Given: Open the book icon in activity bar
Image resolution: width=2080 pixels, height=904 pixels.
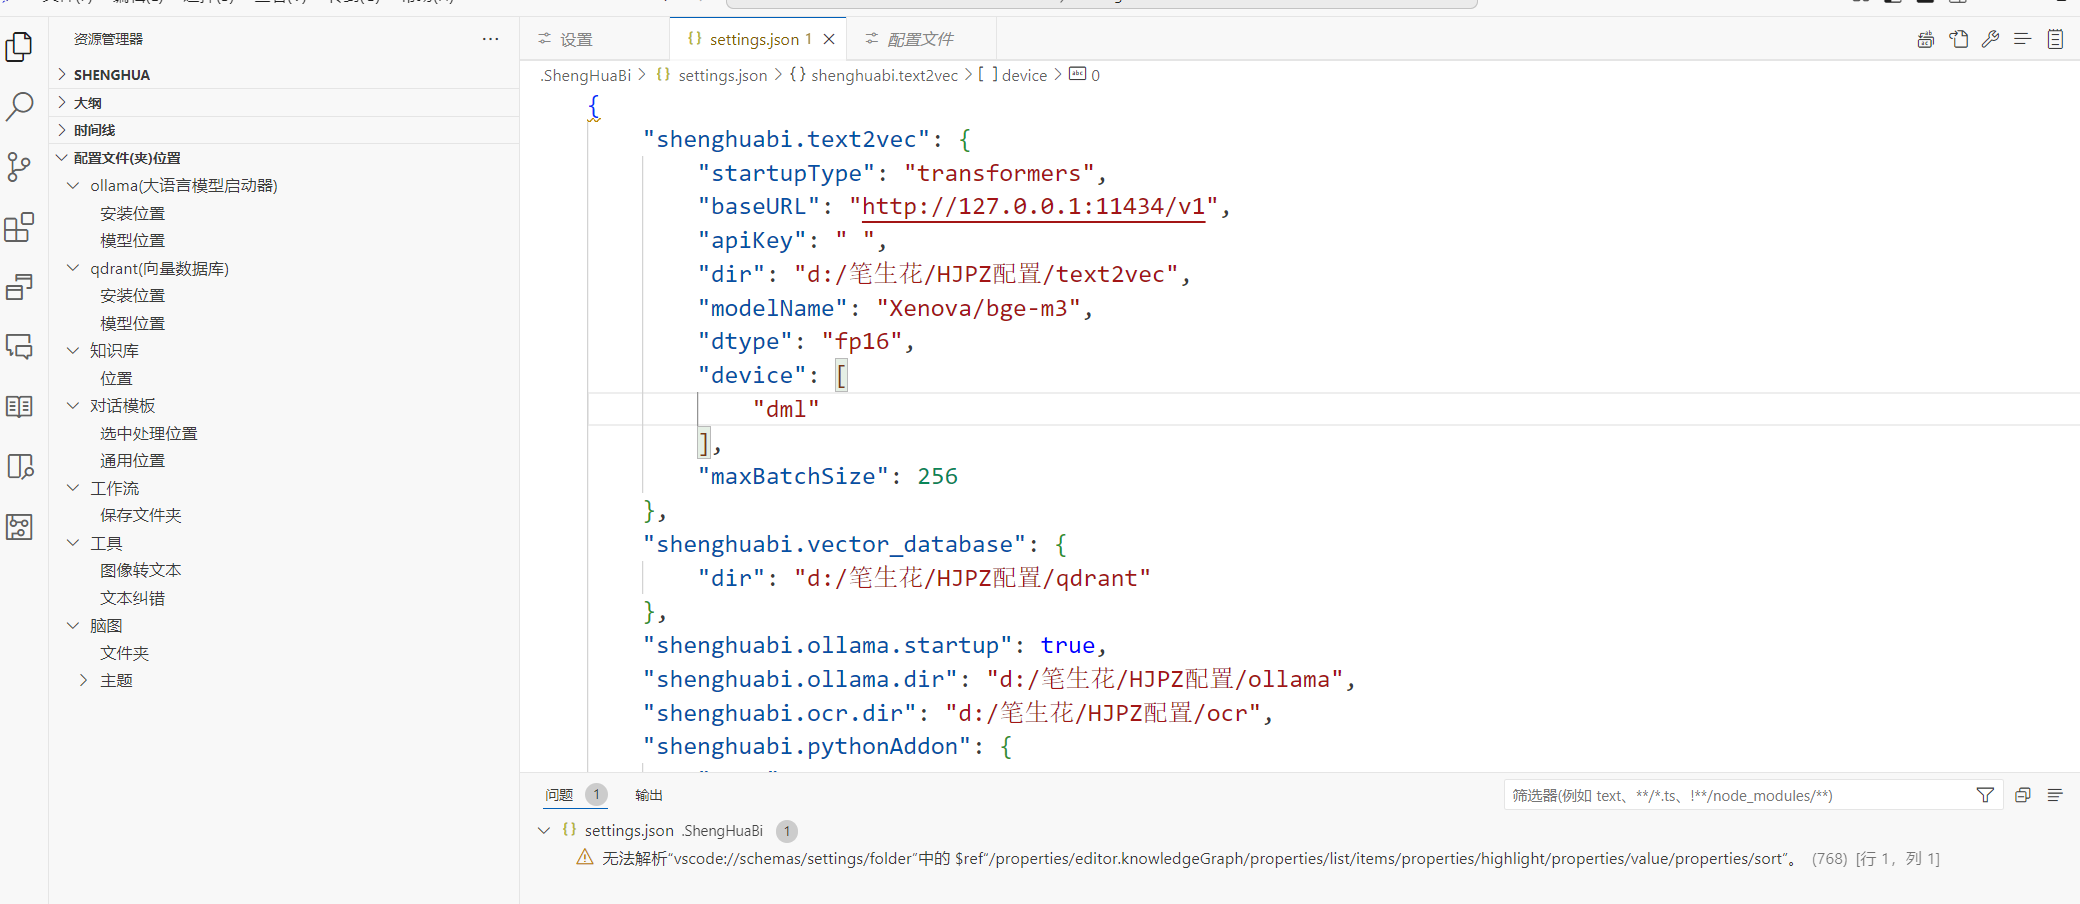Looking at the screenshot, I should (x=19, y=407).
